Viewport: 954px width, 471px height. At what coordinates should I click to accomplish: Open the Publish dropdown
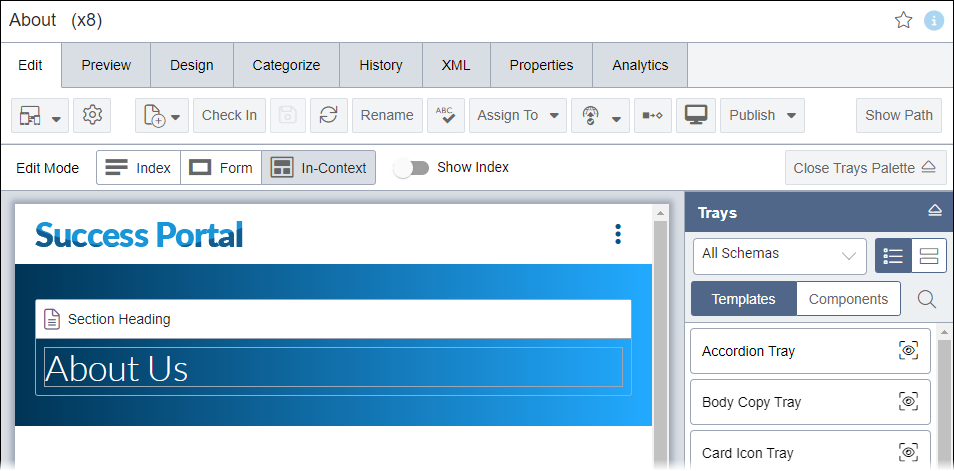click(x=762, y=115)
